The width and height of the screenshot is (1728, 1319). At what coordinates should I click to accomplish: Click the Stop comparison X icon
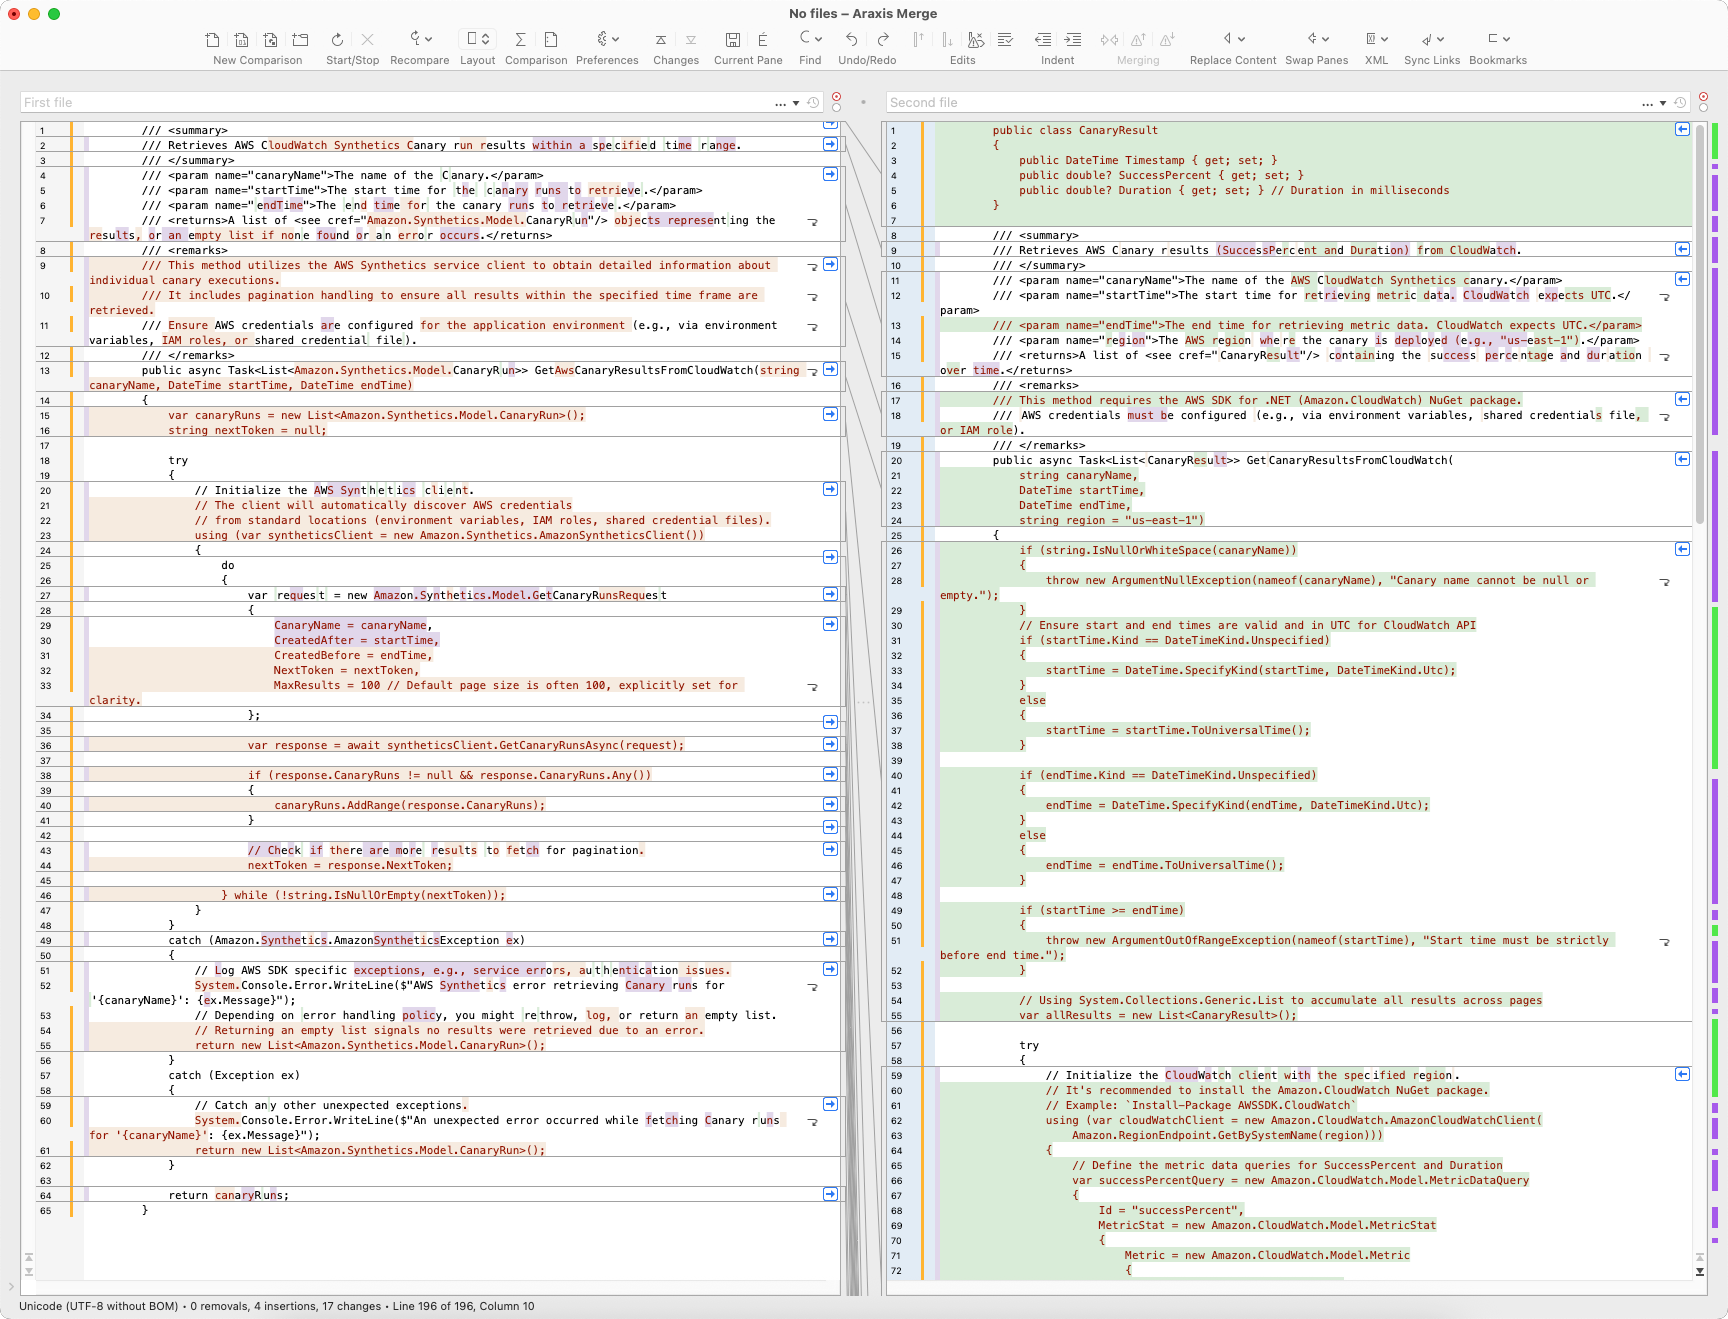(x=367, y=40)
